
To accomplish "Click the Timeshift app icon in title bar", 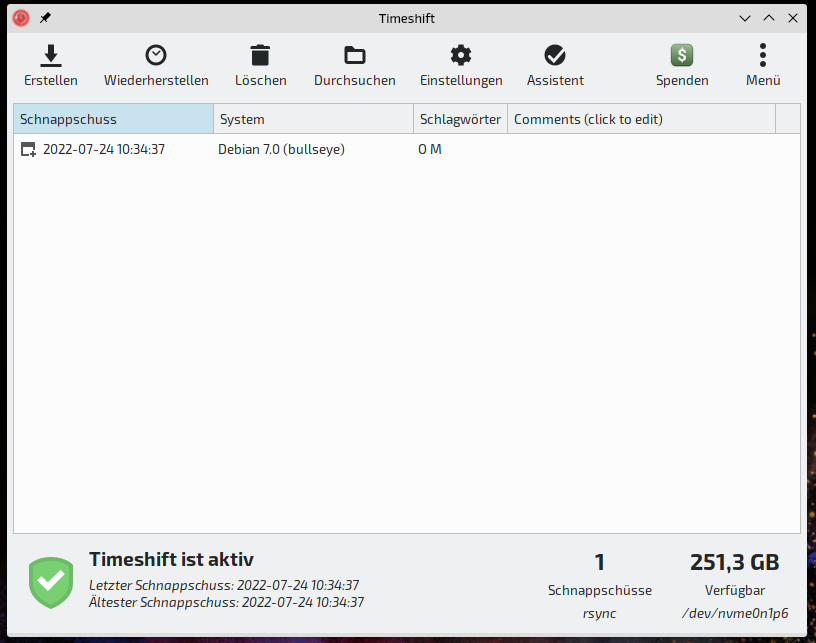I will pos(21,18).
